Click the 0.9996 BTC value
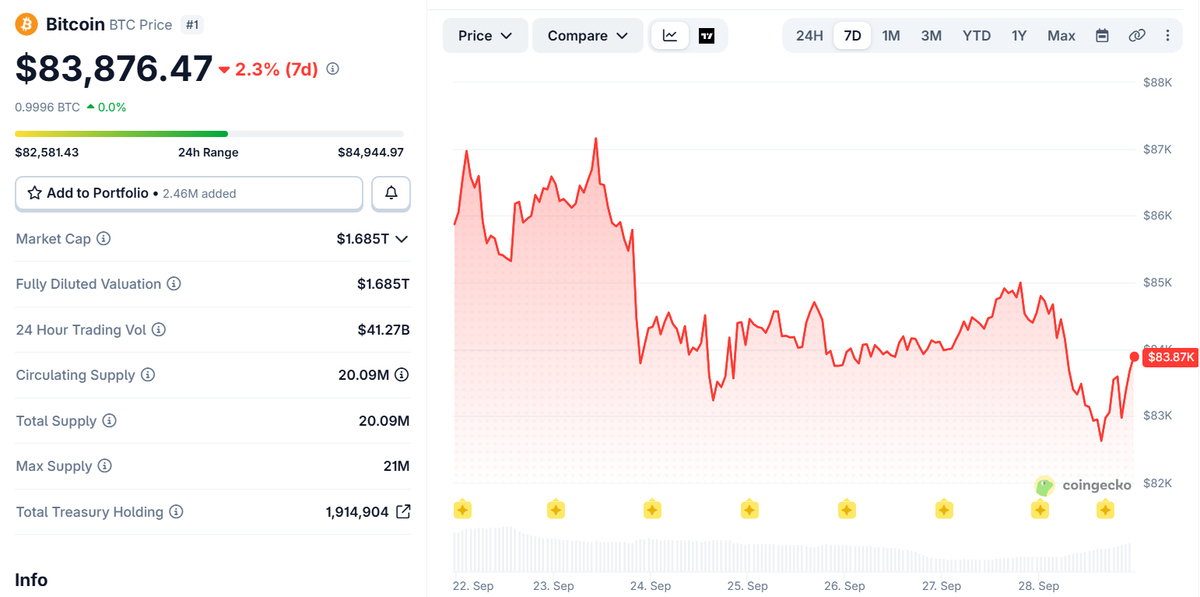Image resolution: width=1200 pixels, height=597 pixels. (x=47, y=107)
